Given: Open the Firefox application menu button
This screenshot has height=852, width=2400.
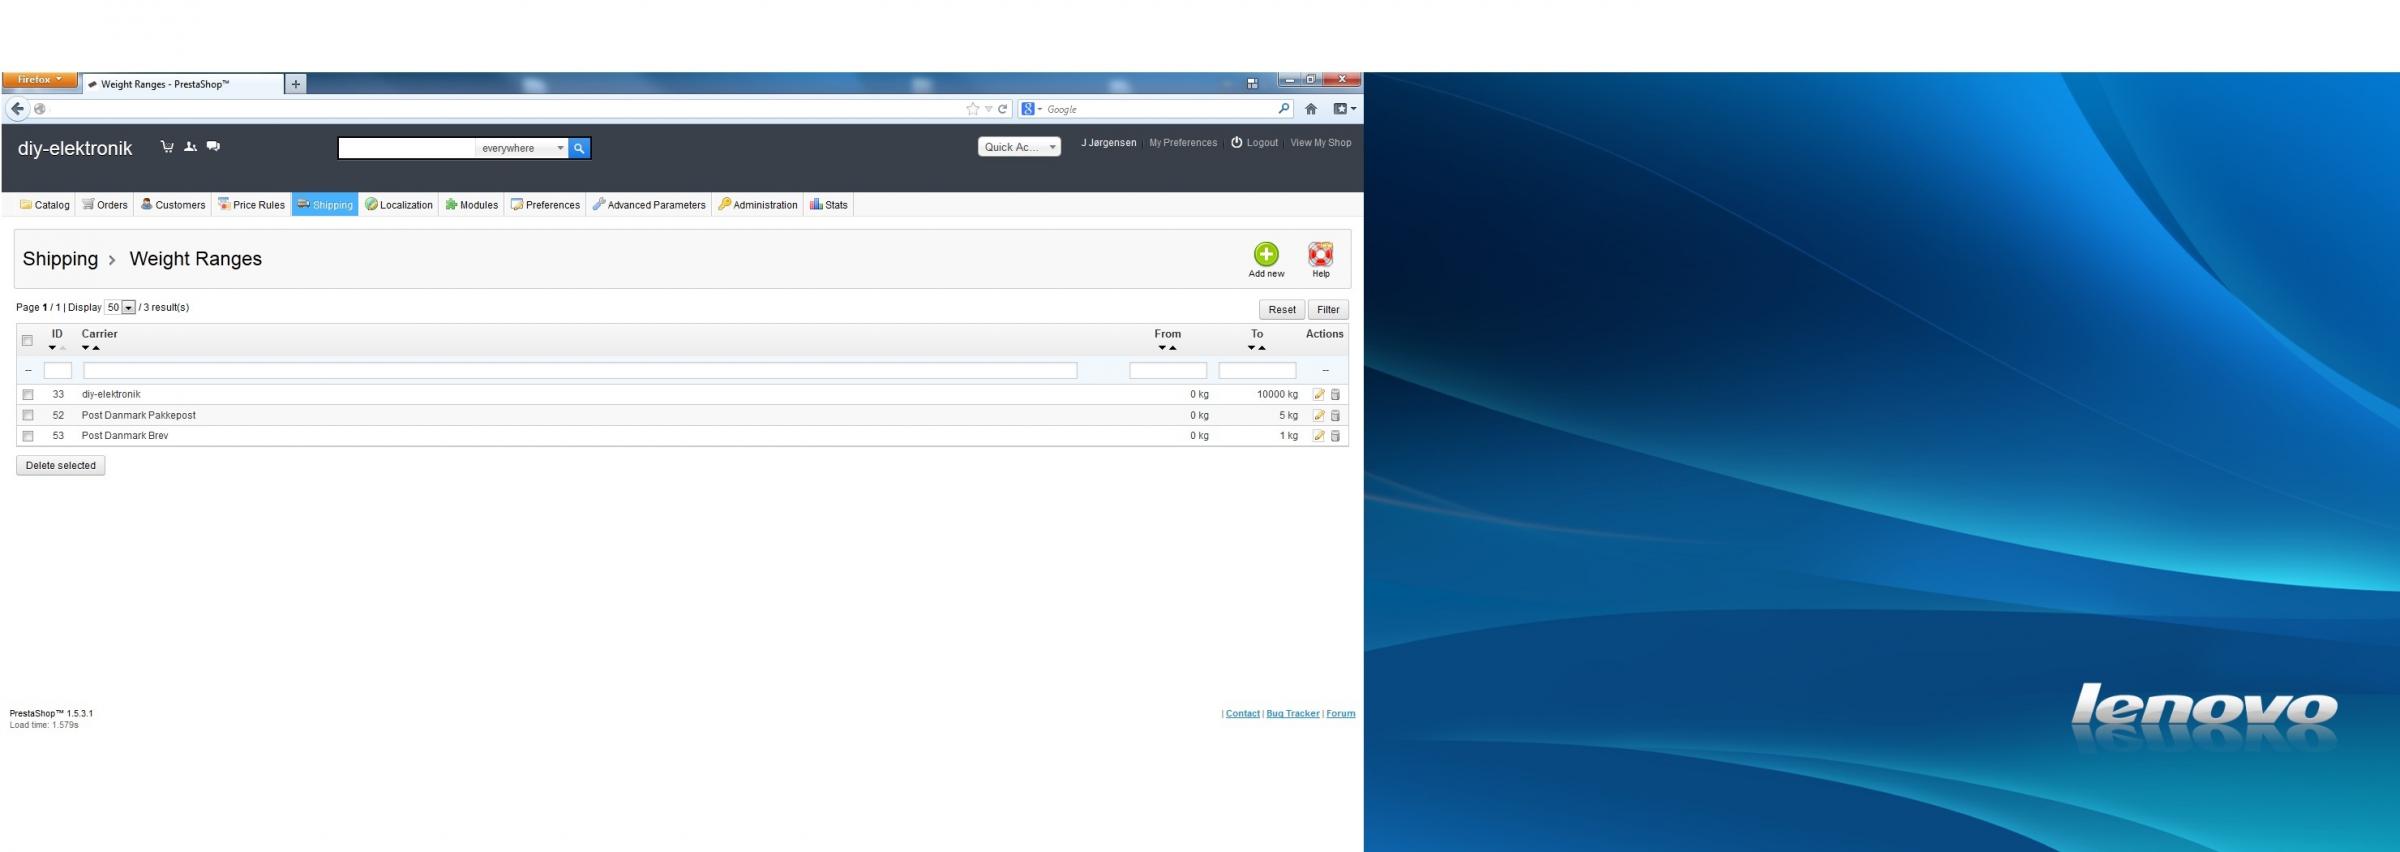Looking at the screenshot, I should 40,80.
